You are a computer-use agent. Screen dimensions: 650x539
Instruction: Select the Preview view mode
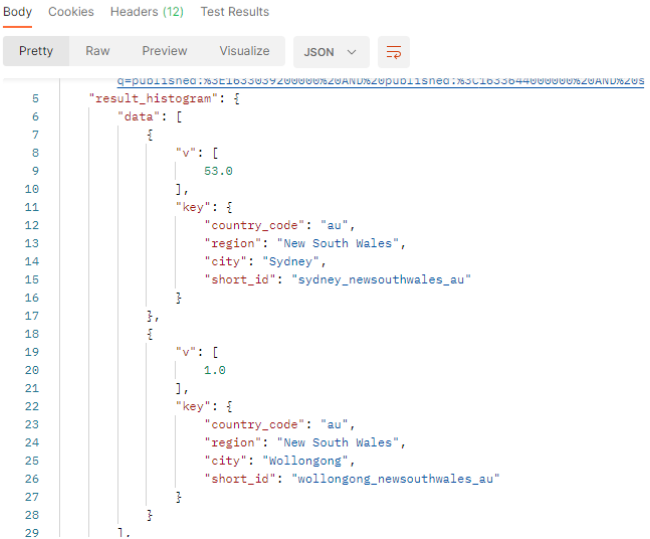click(165, 51)
